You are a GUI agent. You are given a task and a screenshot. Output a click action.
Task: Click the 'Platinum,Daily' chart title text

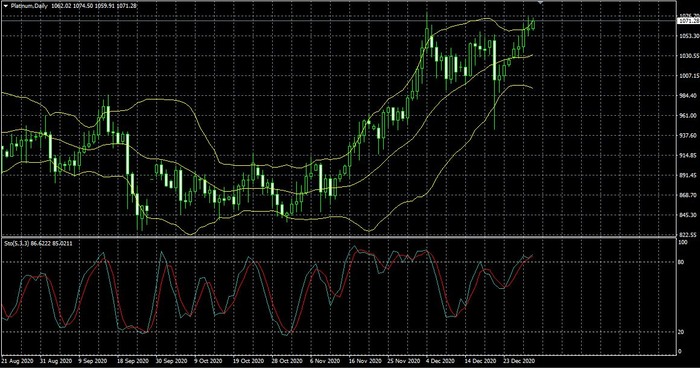pos(29,6)
